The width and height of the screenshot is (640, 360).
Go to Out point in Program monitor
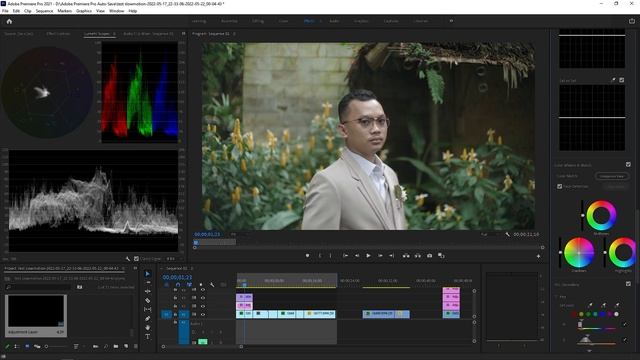(391, 256)
